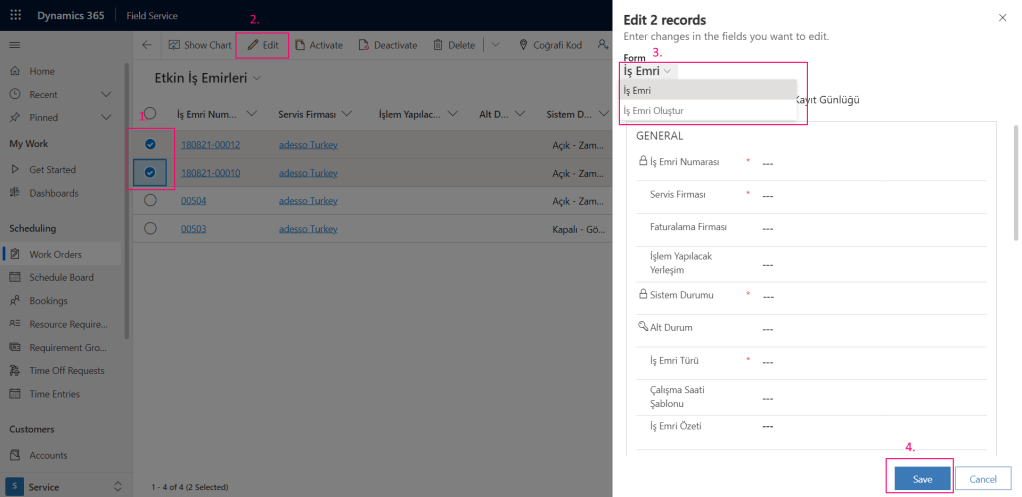Collapse the sidebar with the hamburger icon
The image size is (1022, 497).
click(14, 45)
